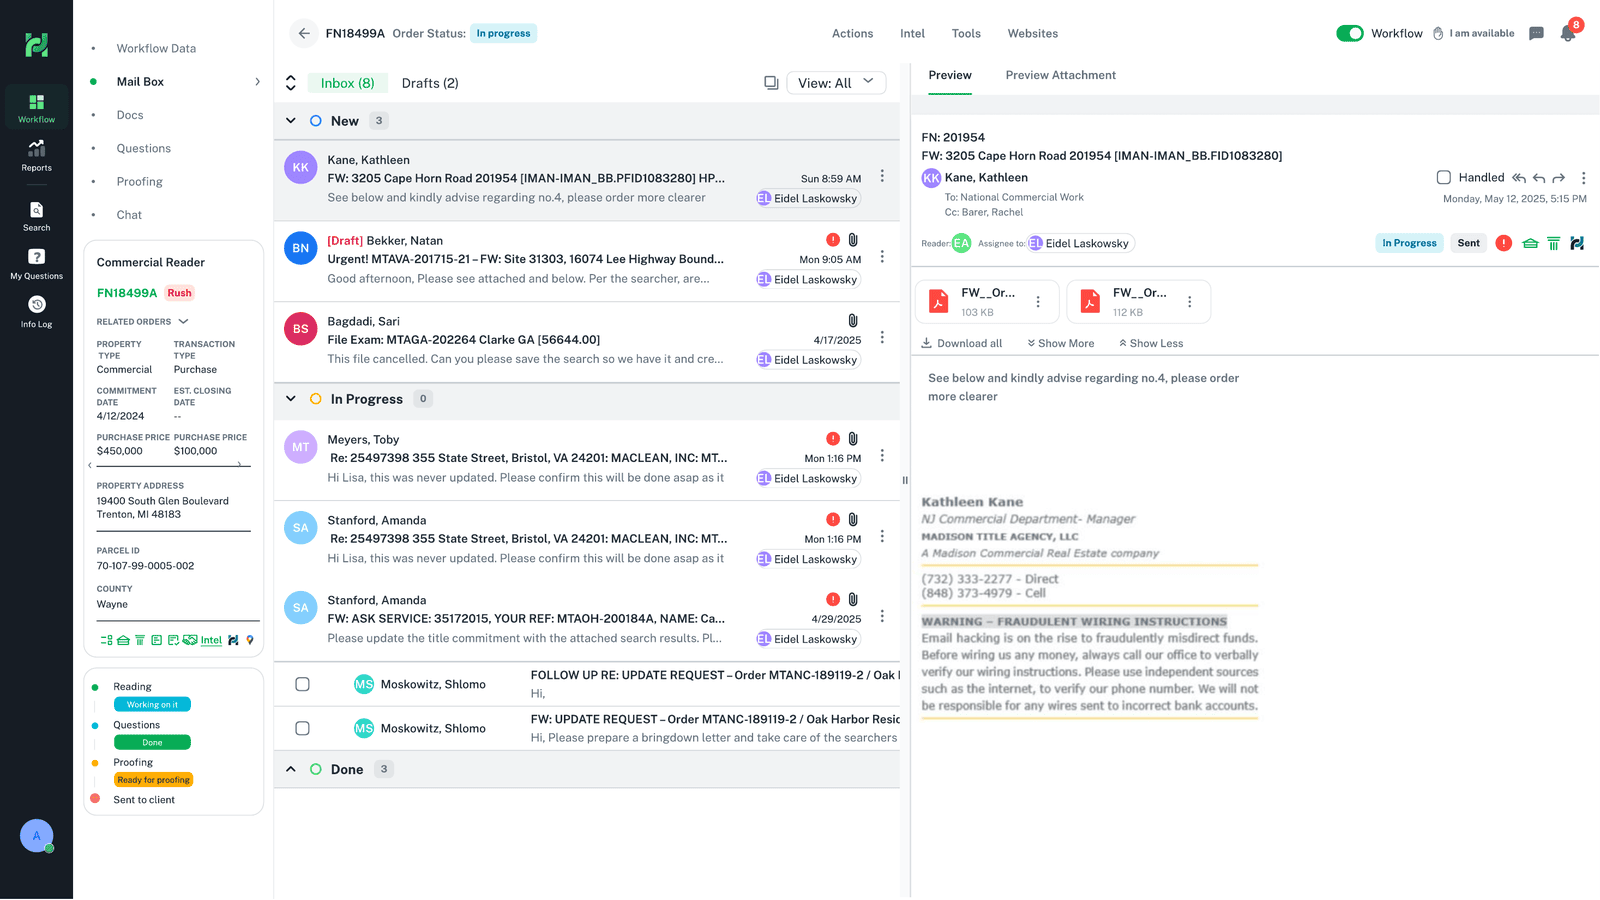Viewport: 1600px width, 900px height.
Task: Open the Reports section
Action: pos(36,156)
